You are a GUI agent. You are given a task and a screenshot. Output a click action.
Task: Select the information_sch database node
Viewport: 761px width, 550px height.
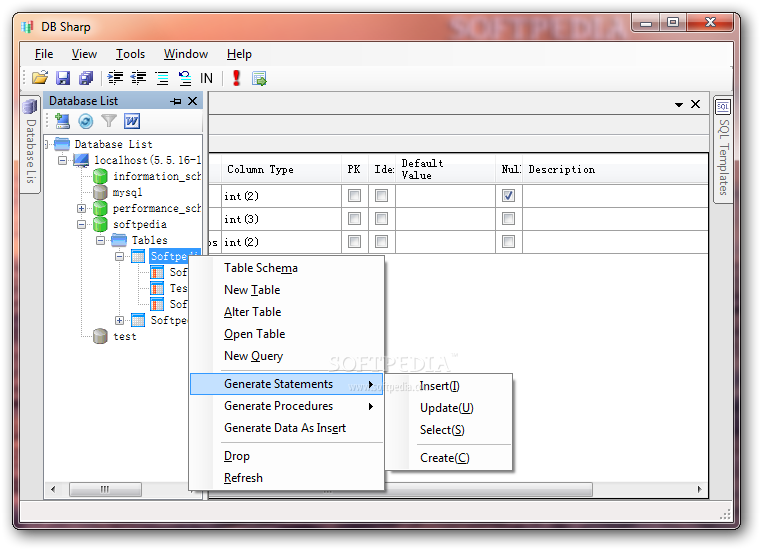(x=157, y=176)
